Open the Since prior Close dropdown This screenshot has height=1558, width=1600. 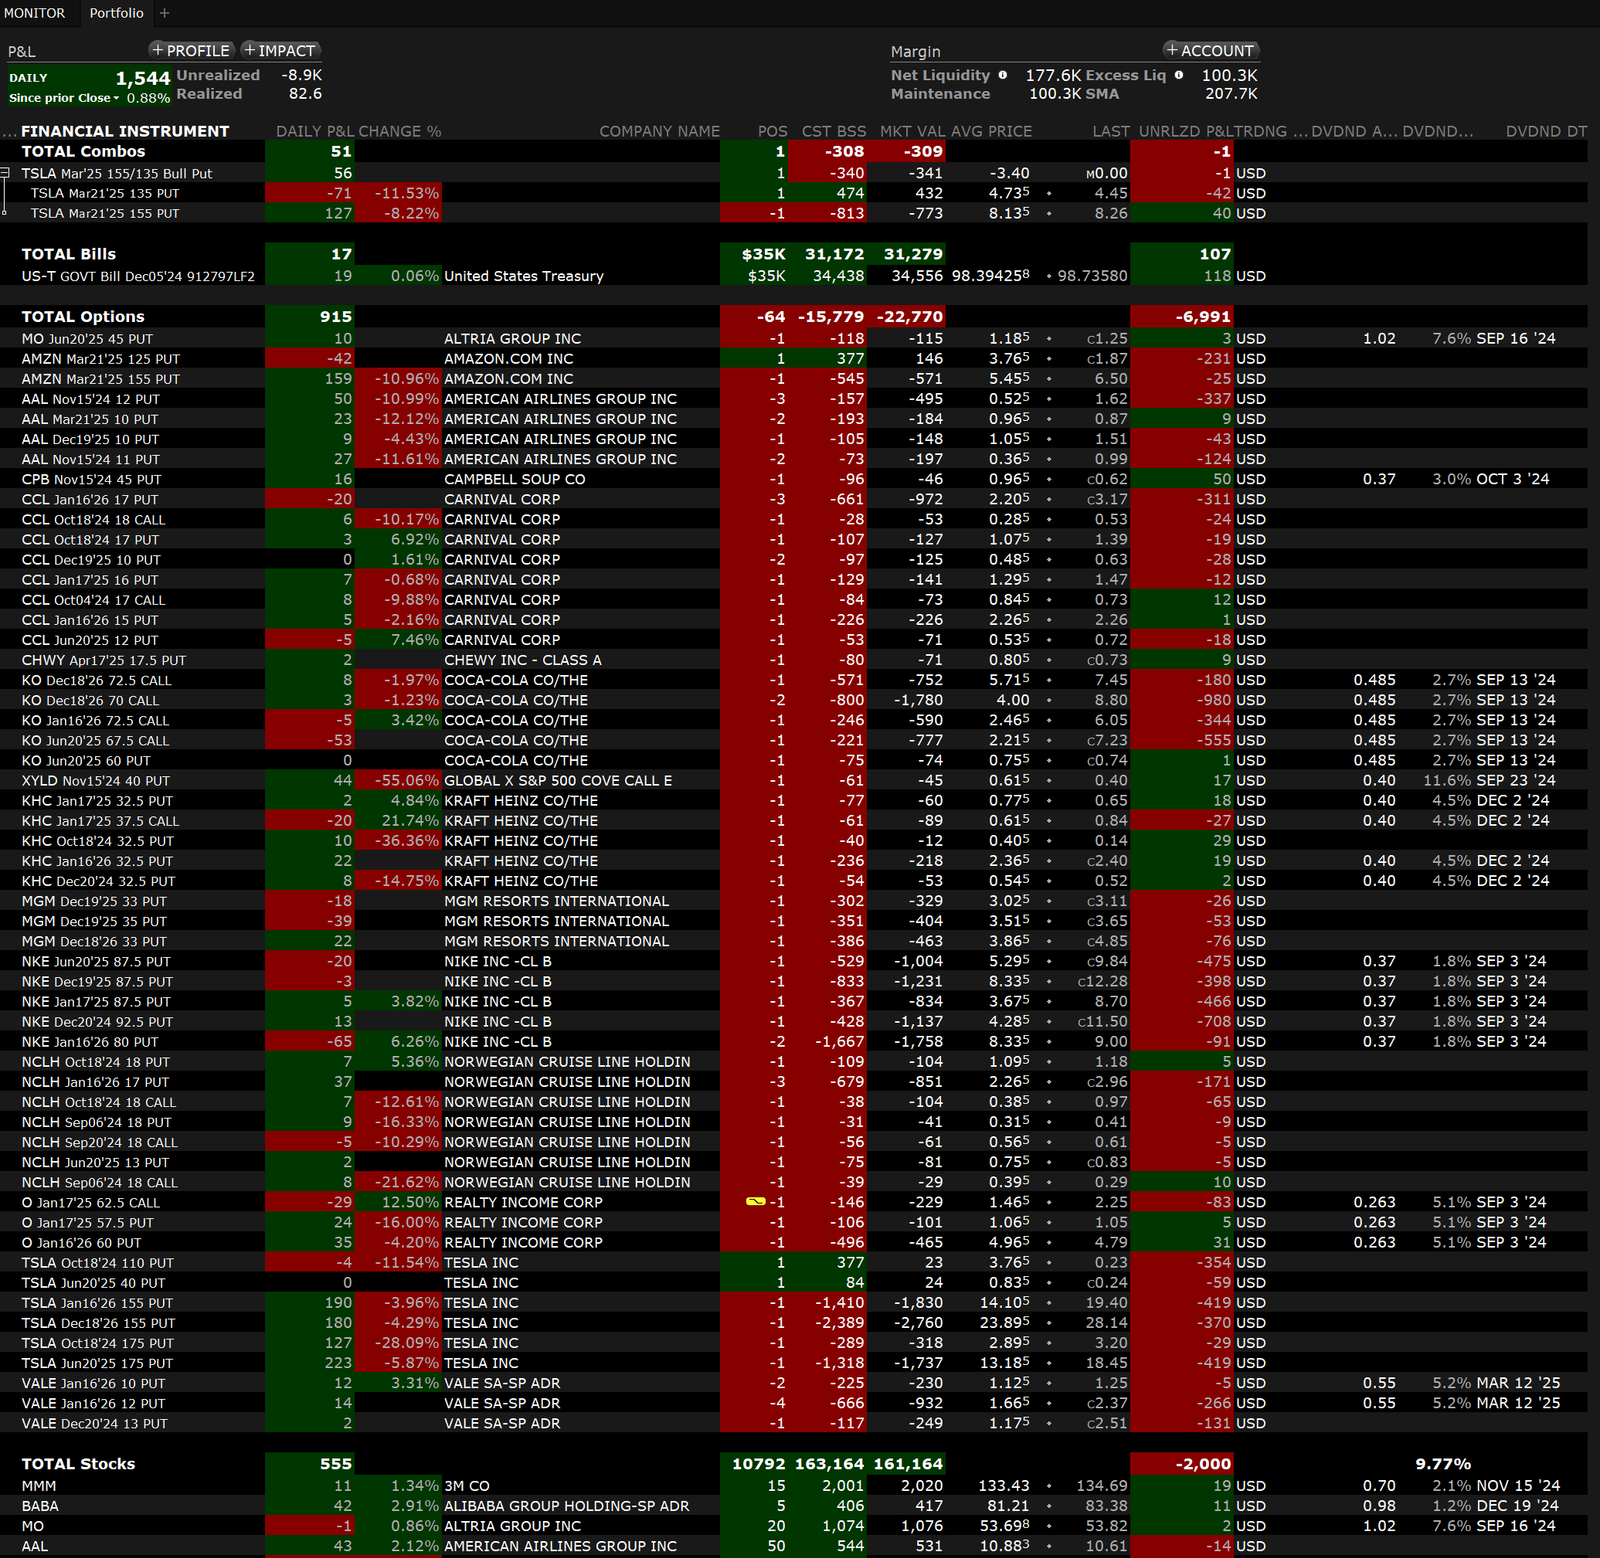116,98
